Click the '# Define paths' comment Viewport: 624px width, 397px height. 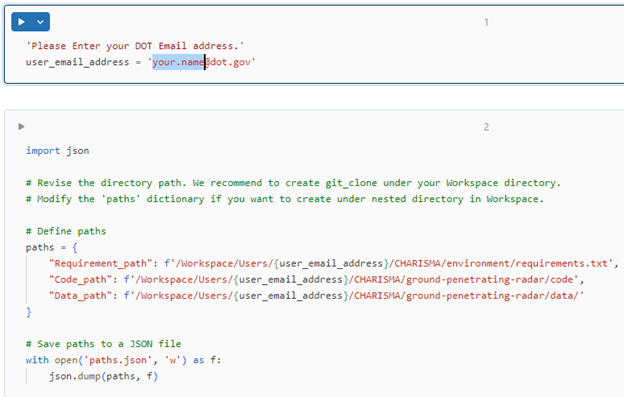[66, 231]
